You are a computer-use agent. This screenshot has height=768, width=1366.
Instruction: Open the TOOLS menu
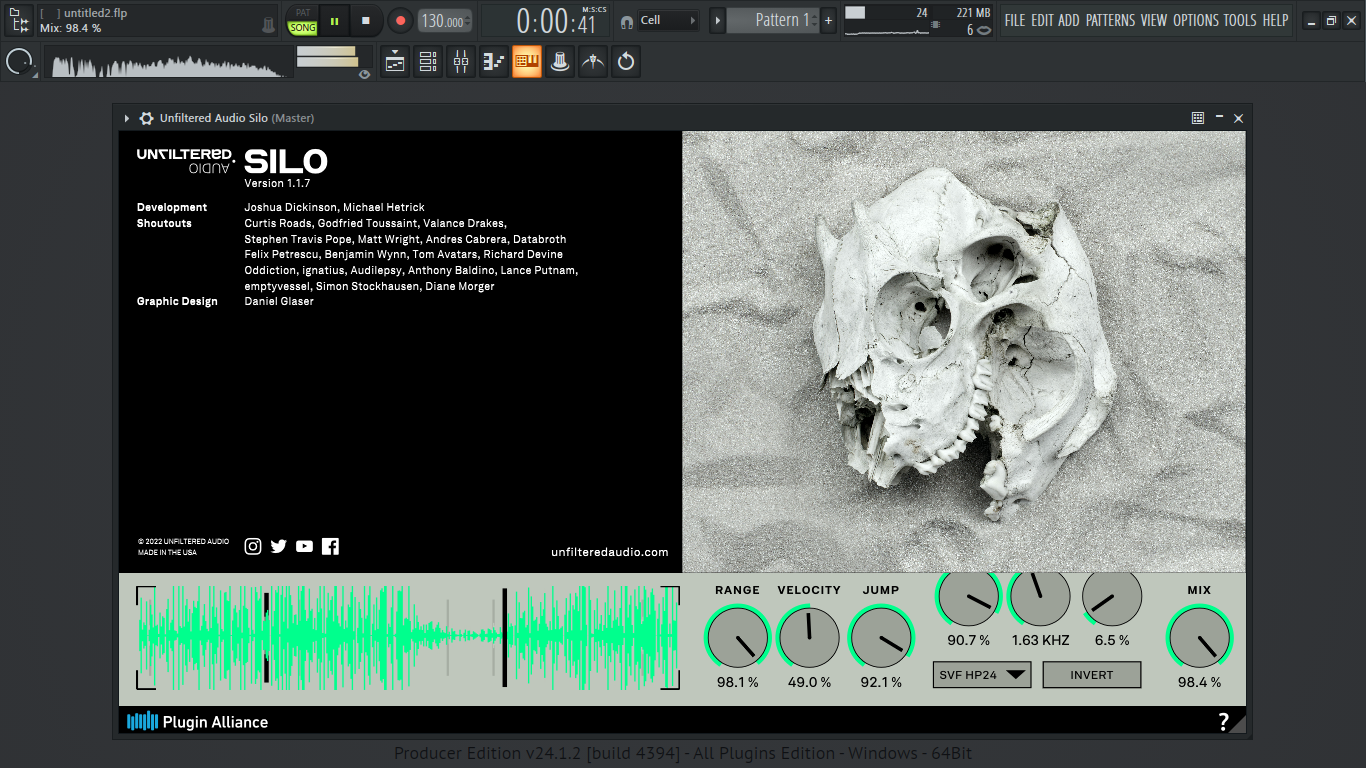pyautogui.click(x=1240, y=20)
